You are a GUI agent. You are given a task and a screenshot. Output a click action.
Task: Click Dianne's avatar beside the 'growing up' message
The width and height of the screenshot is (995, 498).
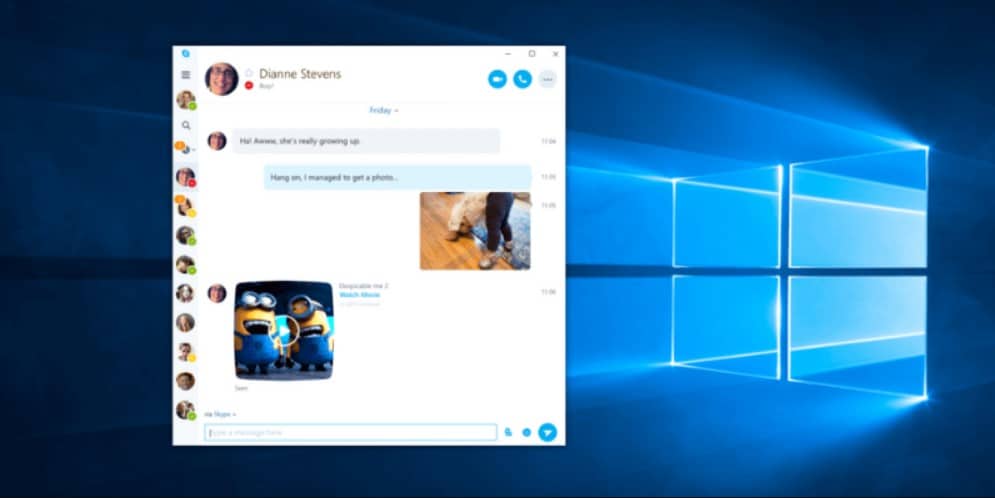coord(217,141)
